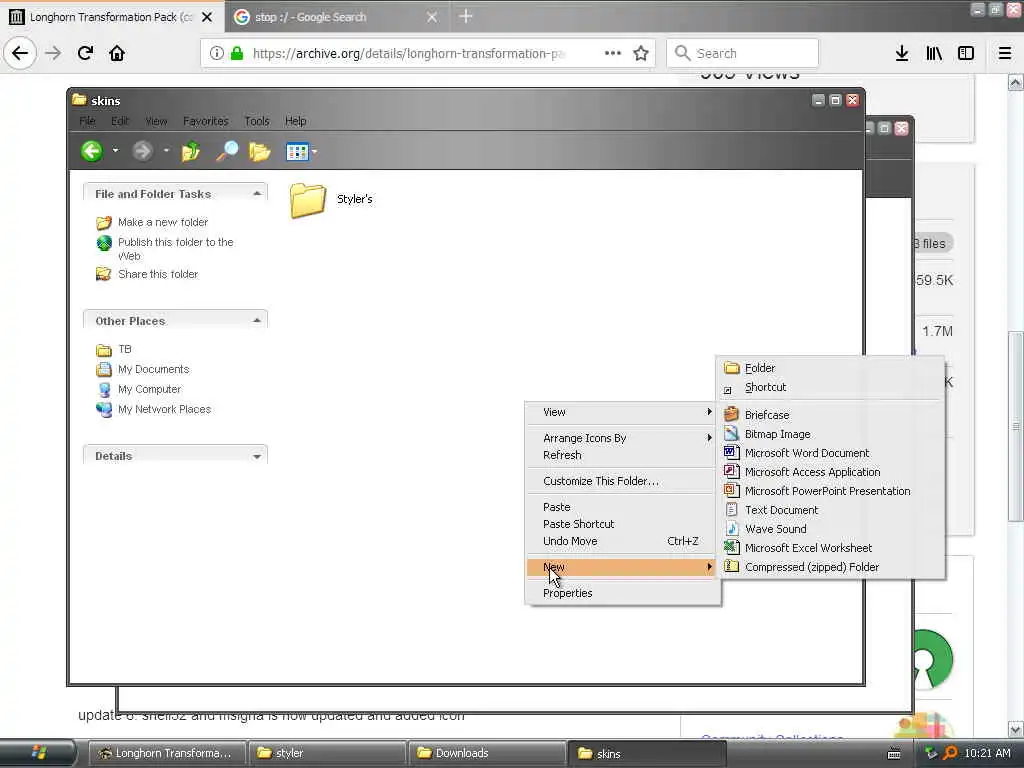Click the site information icon in address bar

coord(217,53)
